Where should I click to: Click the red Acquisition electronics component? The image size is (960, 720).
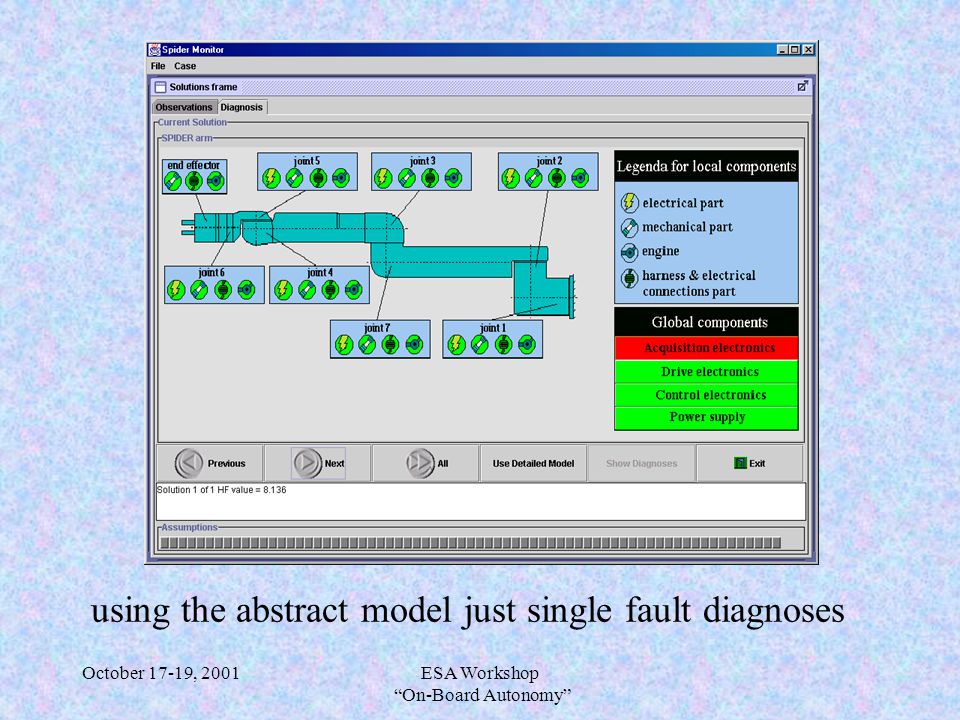pyautogui.click(x=707, y=348)
